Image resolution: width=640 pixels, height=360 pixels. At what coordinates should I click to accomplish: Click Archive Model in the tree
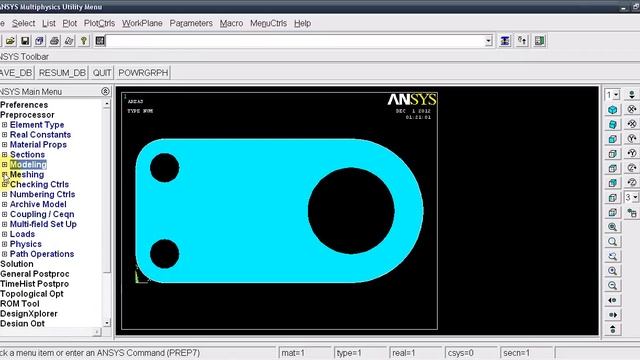click(38, 204)
